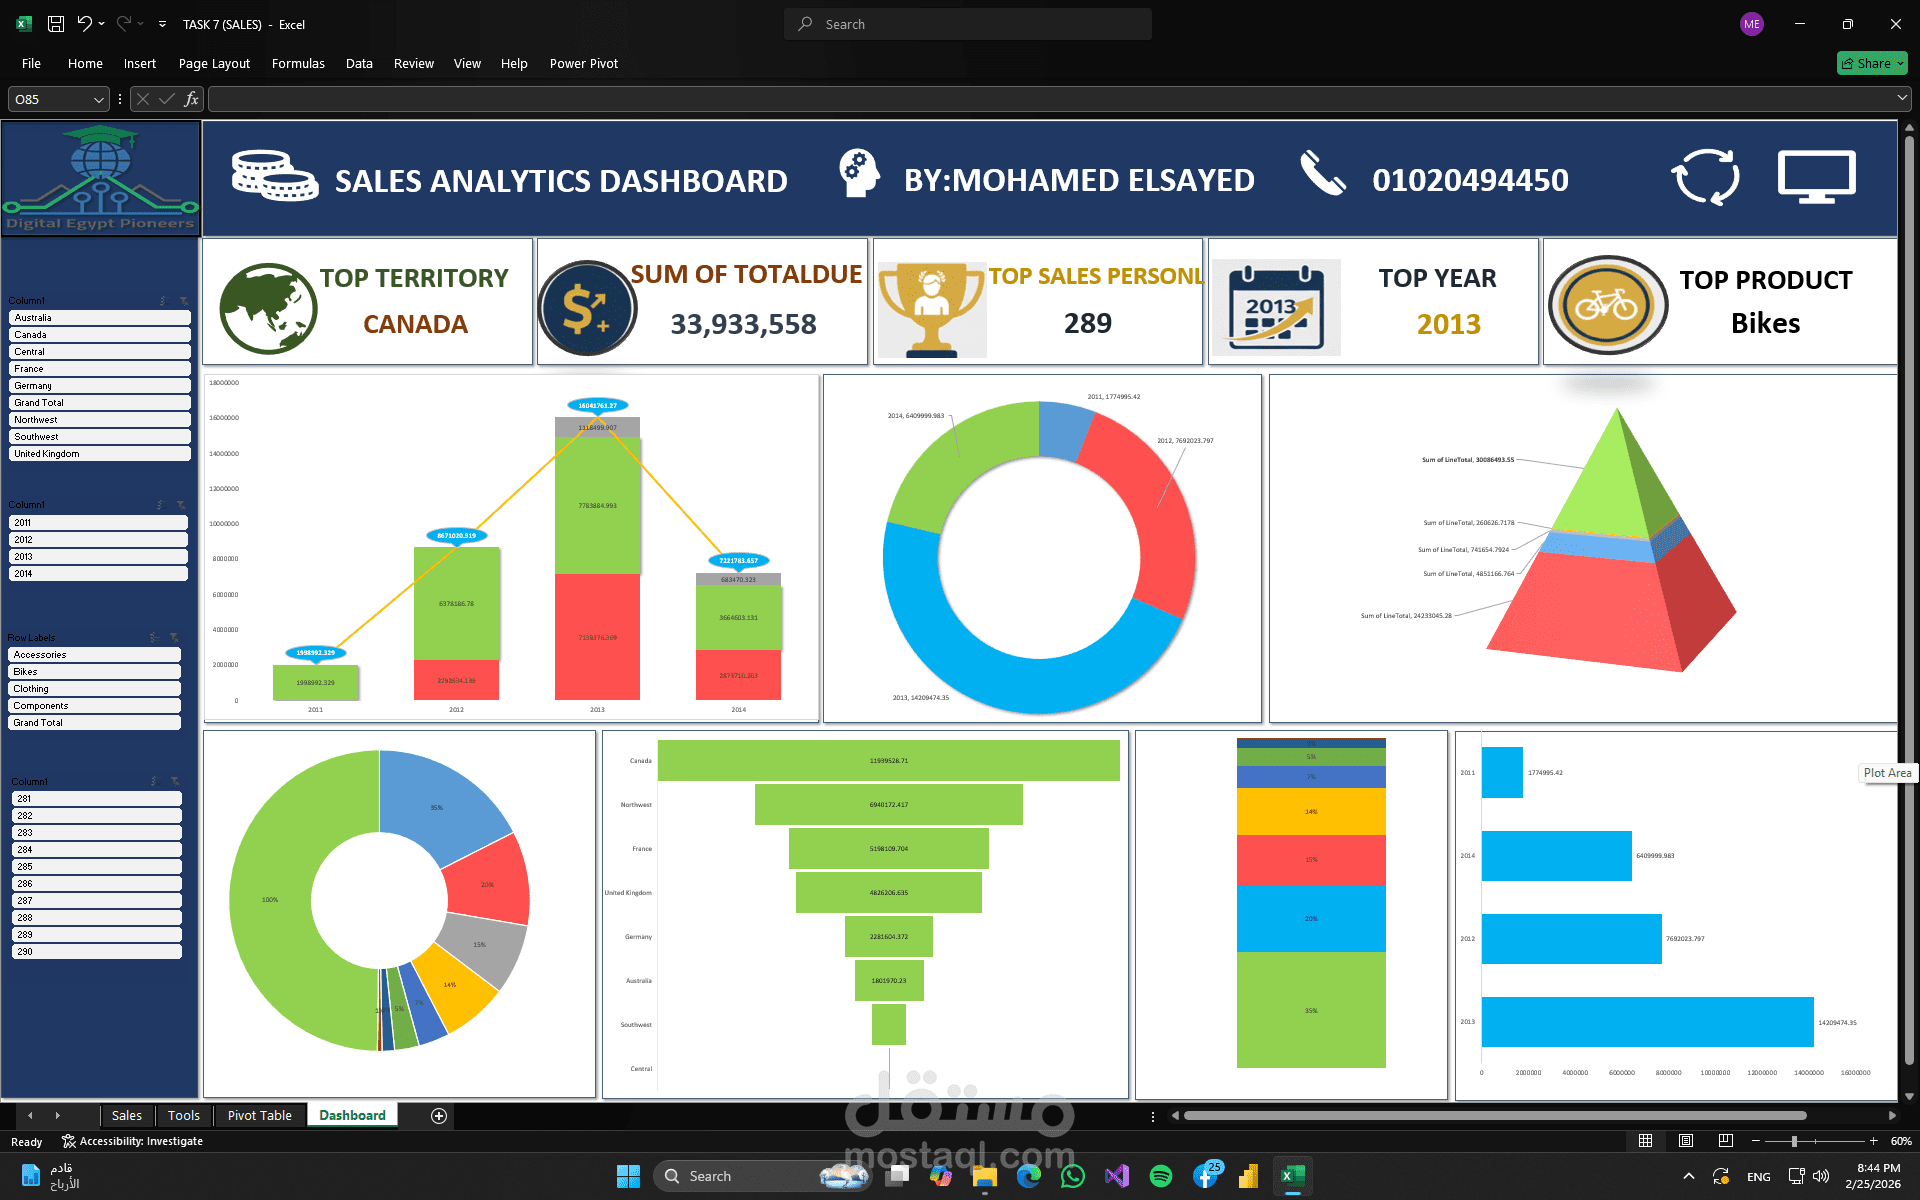Switch to Page Break Preview icon
Viewport: 1920px width, 1200px height.
click(1725, 1141)
